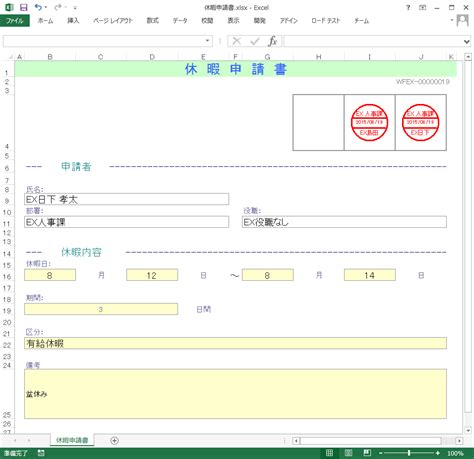Open the Name Box dropdown arrow
Viewport: 474px width, 459px height.
pos(207,41)
